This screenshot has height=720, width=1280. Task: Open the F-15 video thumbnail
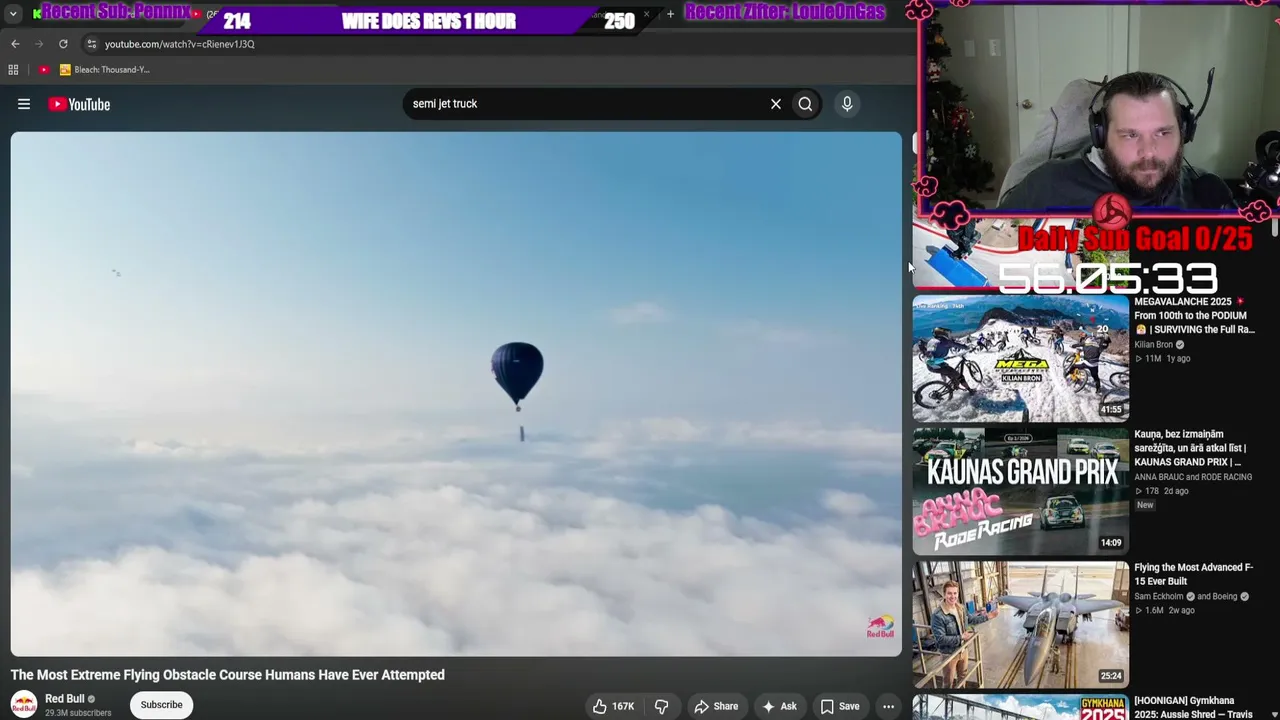(1020, 624)
